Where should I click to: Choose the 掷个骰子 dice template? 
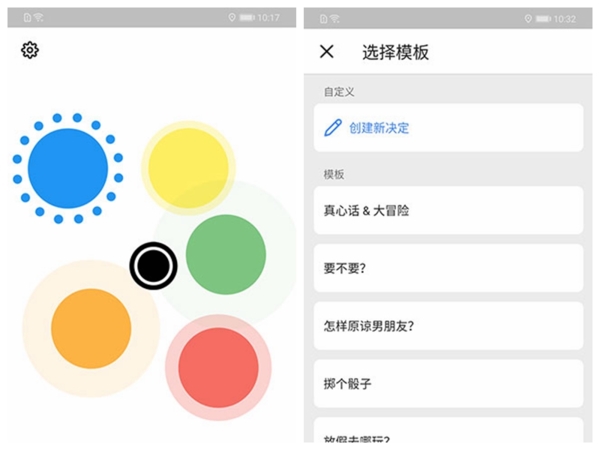point(448,384)
